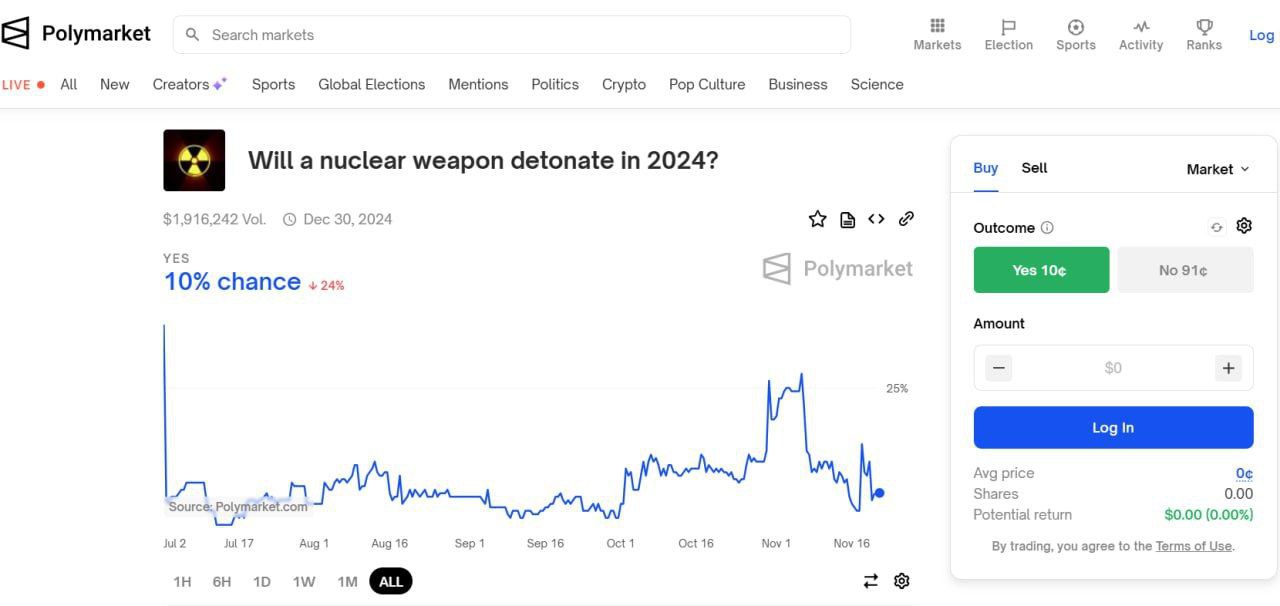The width and height of the screenshot is (1280, 606).
Task: Open the Markets grid icon
Action: pos(937,26)
